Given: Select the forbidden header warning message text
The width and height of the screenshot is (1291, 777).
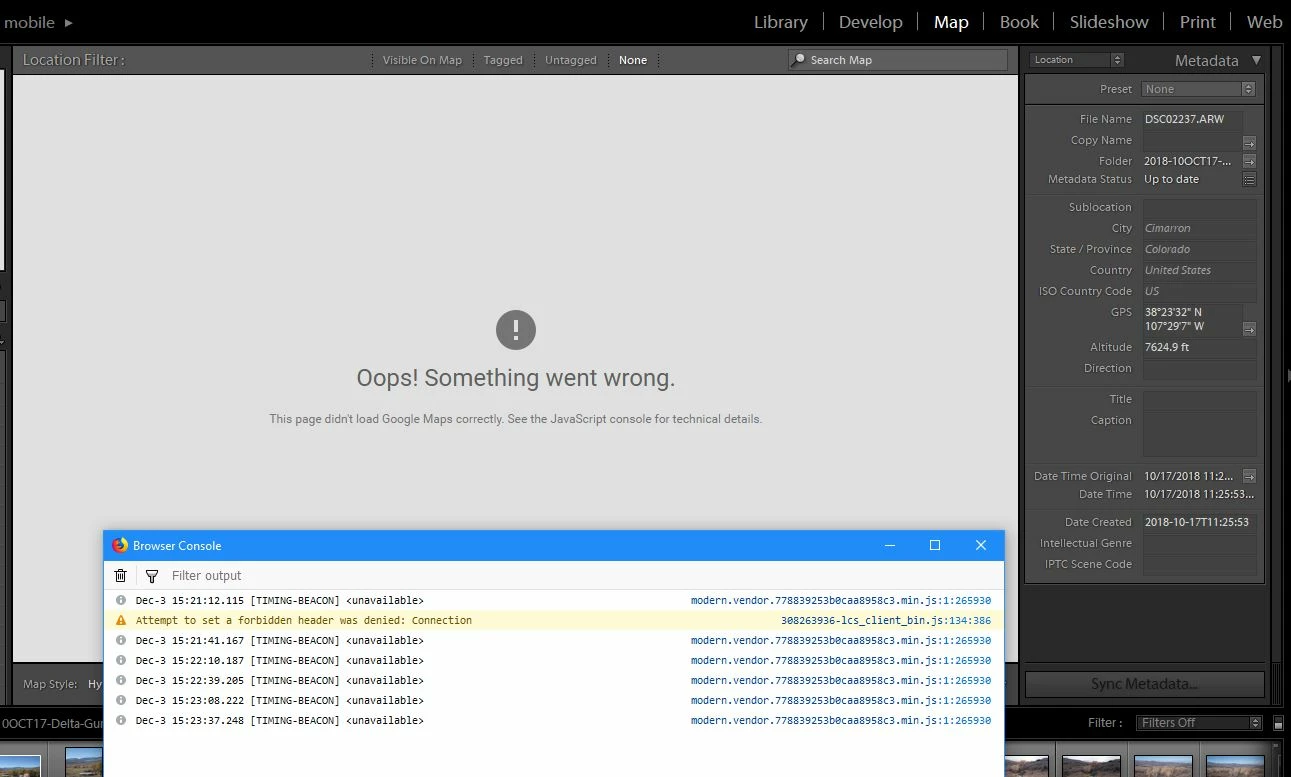Looking at the screenshot, I should point(304,621).
